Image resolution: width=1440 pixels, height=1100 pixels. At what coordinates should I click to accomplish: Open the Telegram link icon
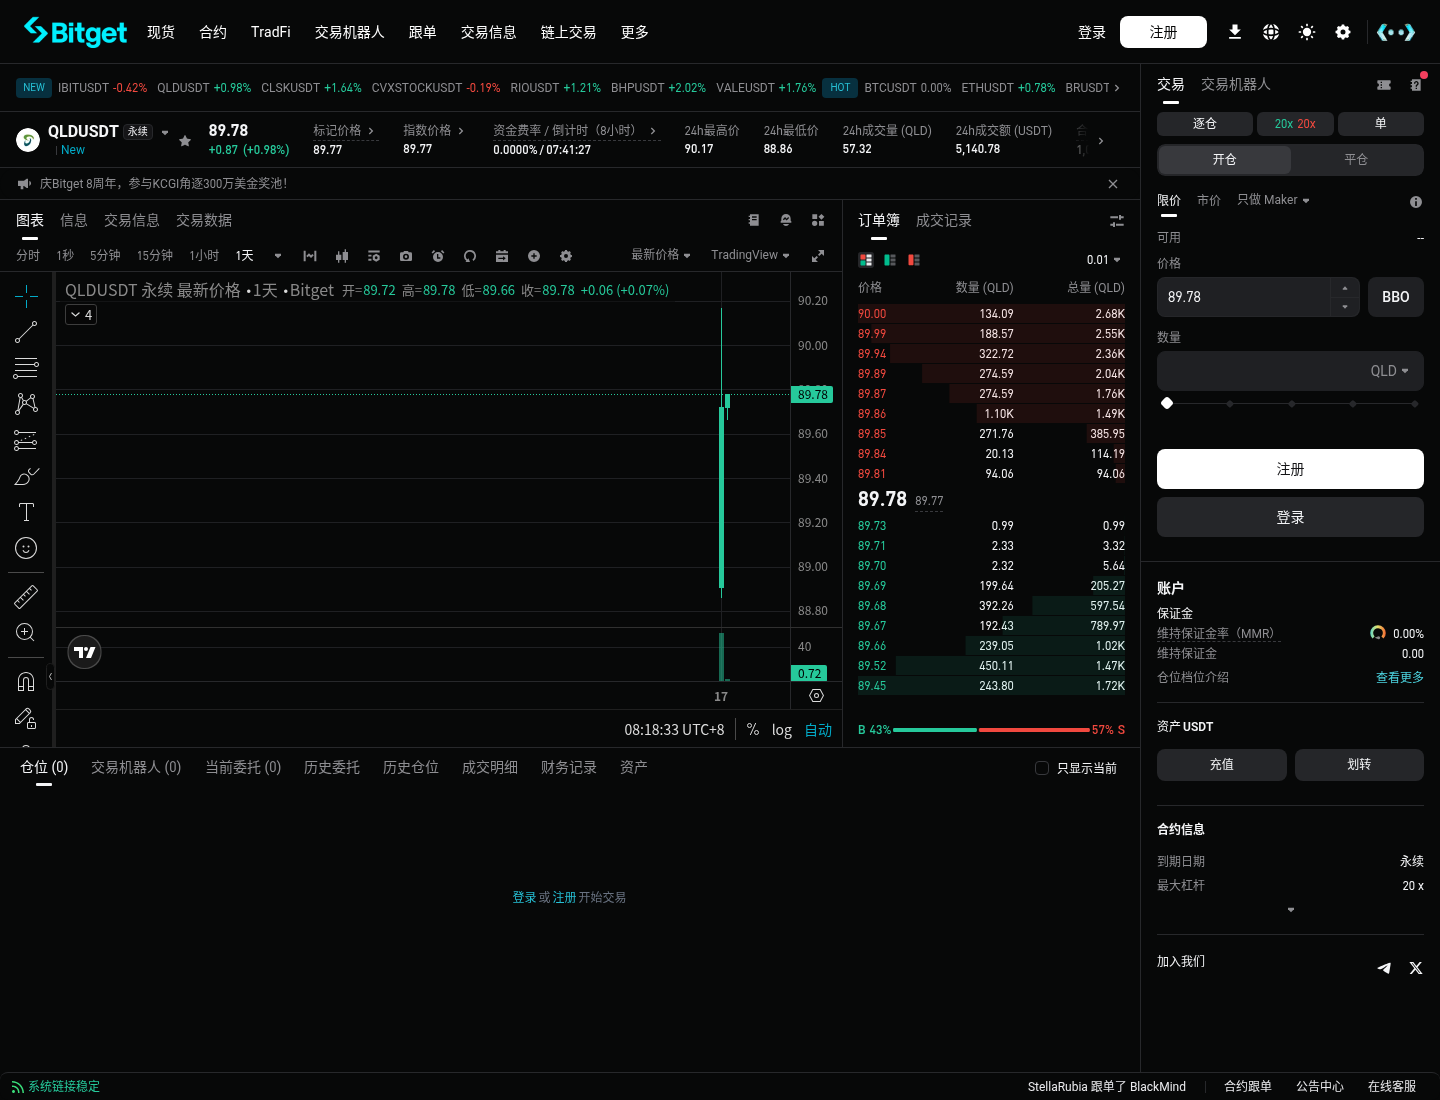click(1384, 968)
